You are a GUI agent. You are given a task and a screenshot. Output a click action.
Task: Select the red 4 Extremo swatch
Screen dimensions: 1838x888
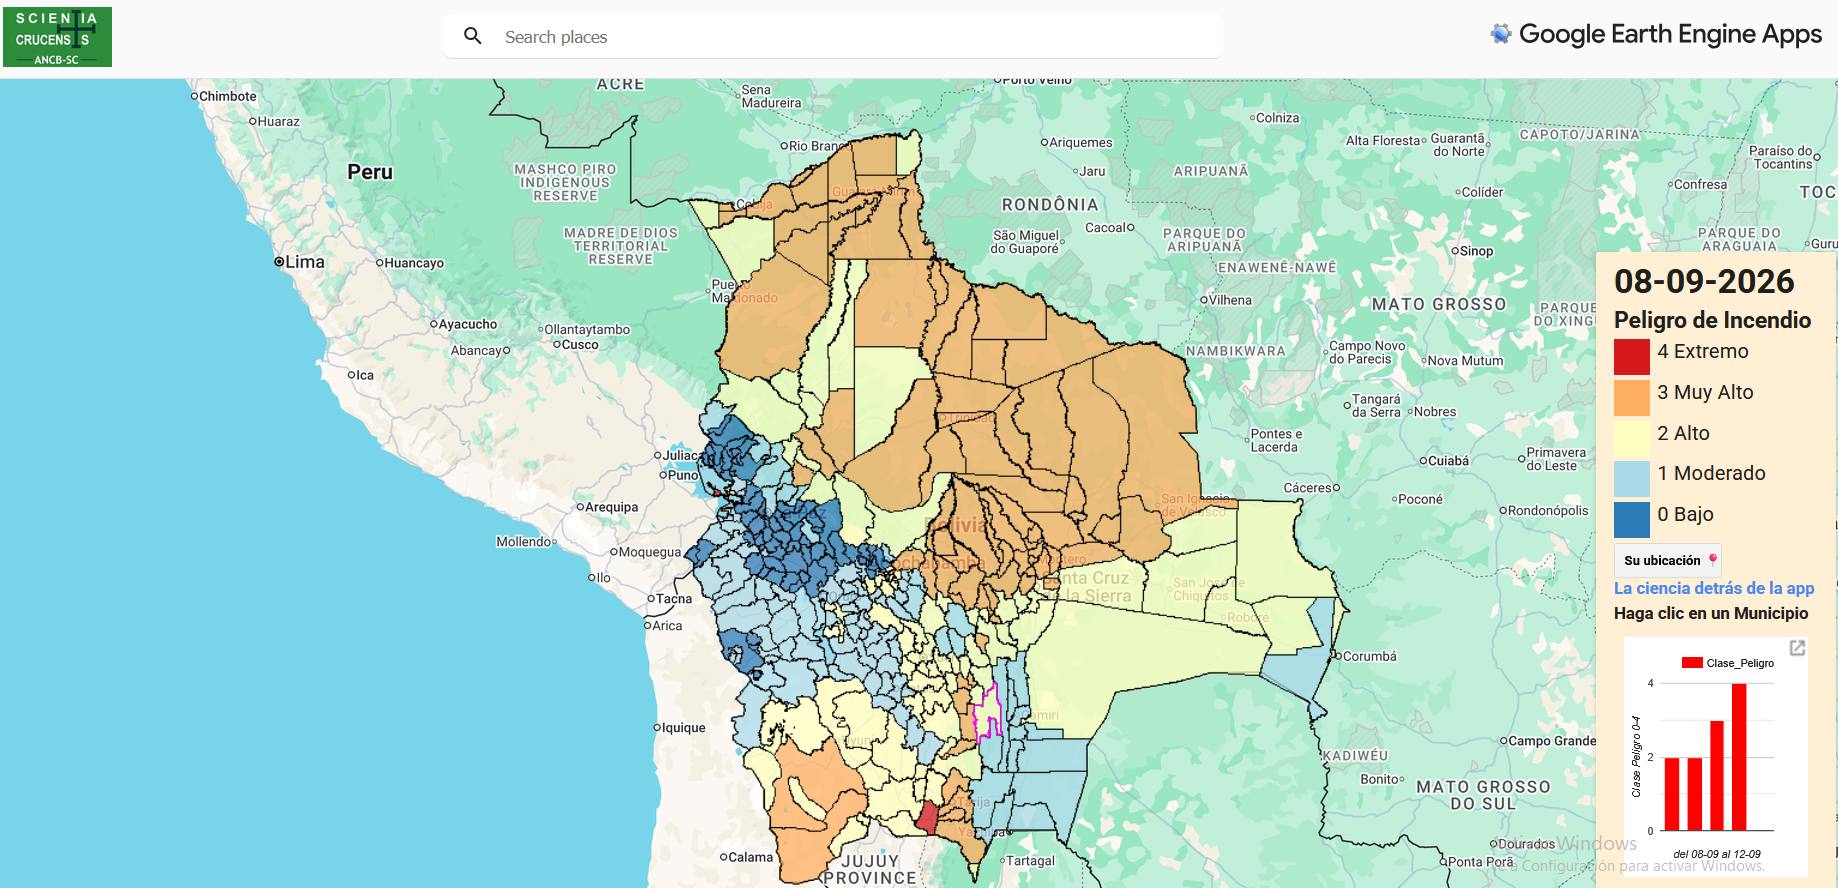coord(1631,357)
